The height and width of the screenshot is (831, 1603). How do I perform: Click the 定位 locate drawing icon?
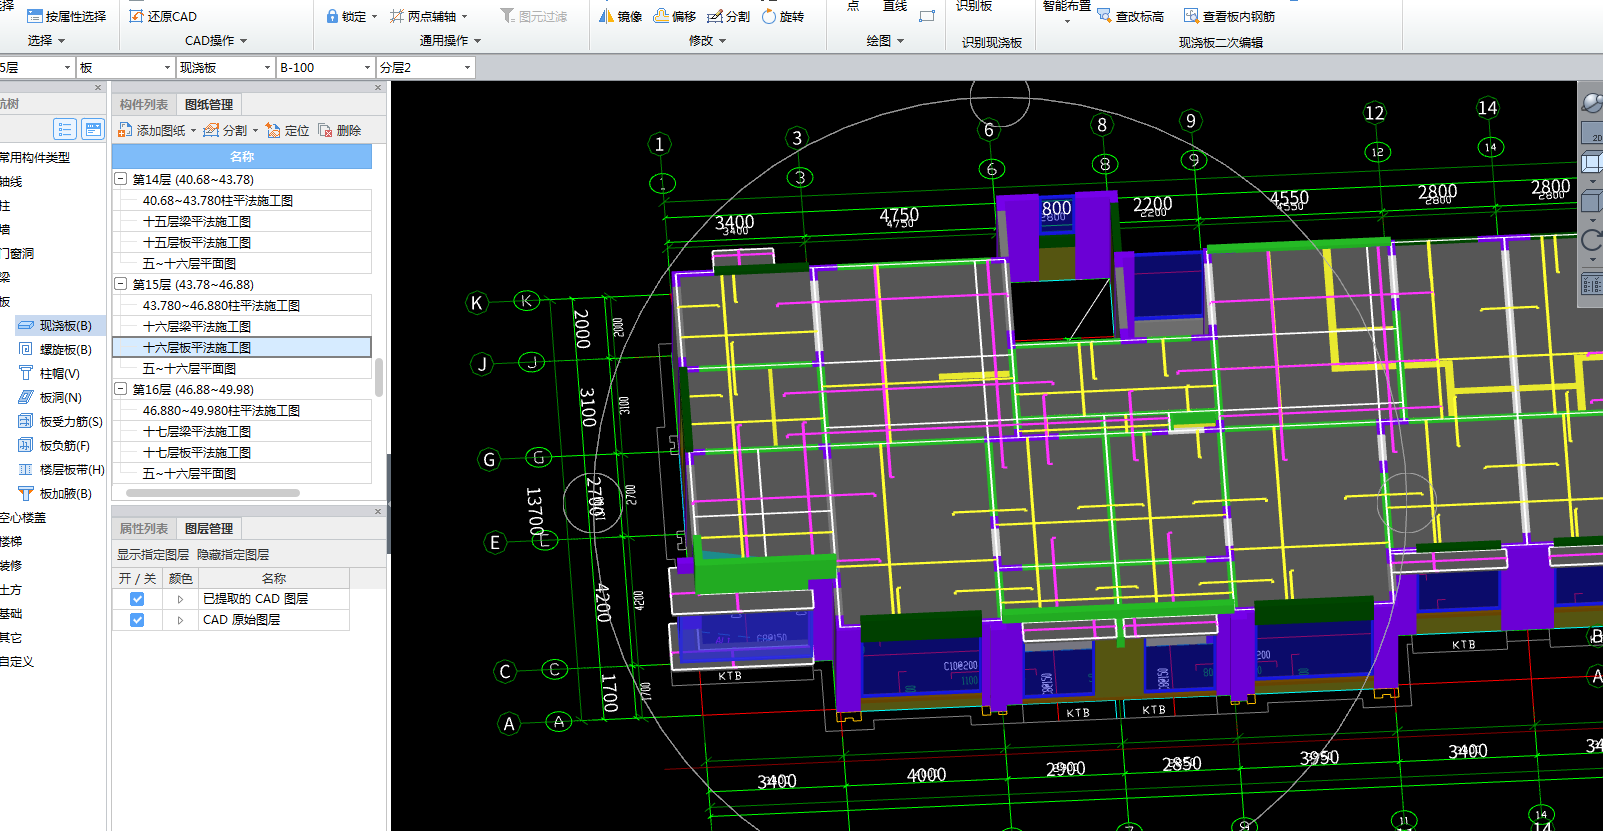click(x=273, y=130)
